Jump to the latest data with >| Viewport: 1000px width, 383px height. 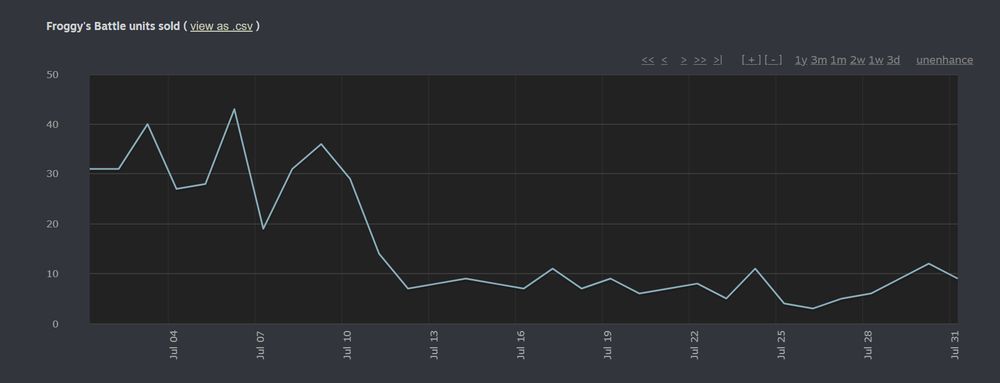pyautogui.click(x=717, y=60)
